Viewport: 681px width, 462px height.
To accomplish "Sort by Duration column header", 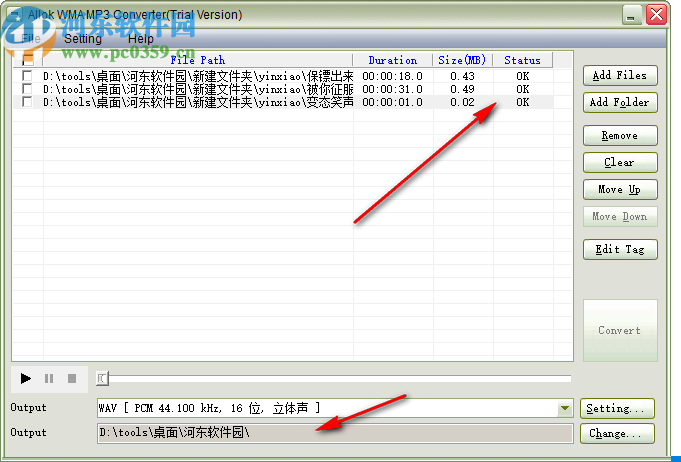I will [393, 60].
